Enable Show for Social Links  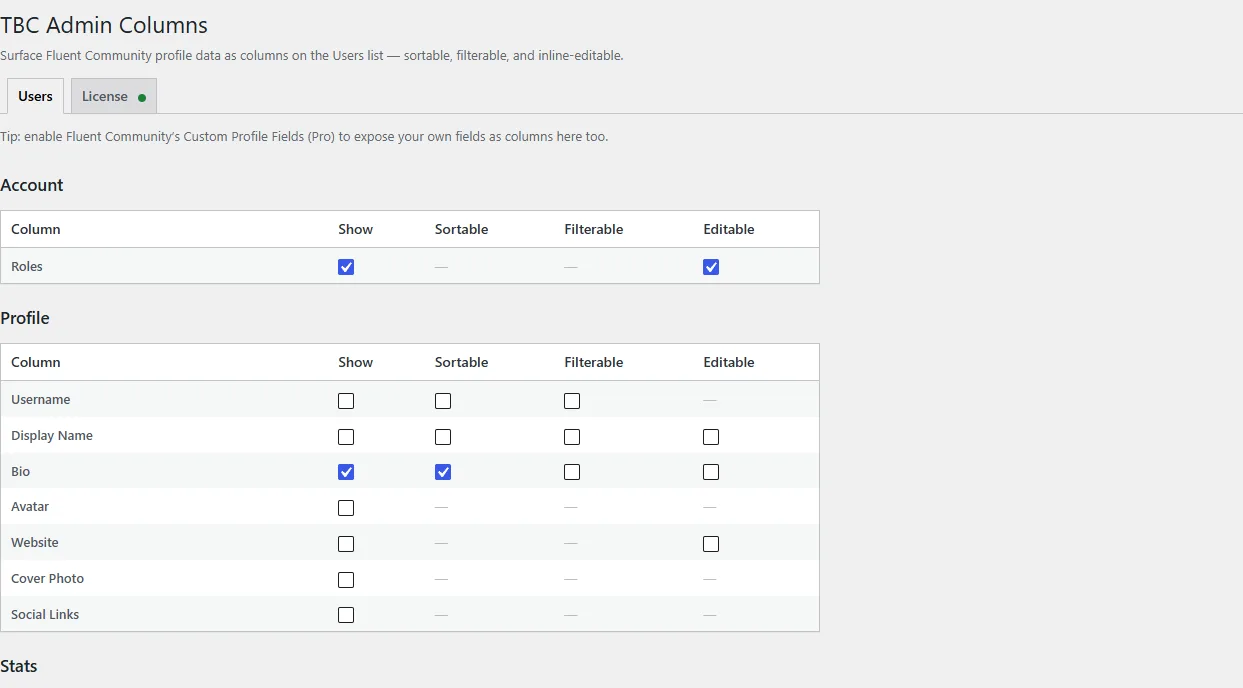pyautogui.click(x=346, y=615)
